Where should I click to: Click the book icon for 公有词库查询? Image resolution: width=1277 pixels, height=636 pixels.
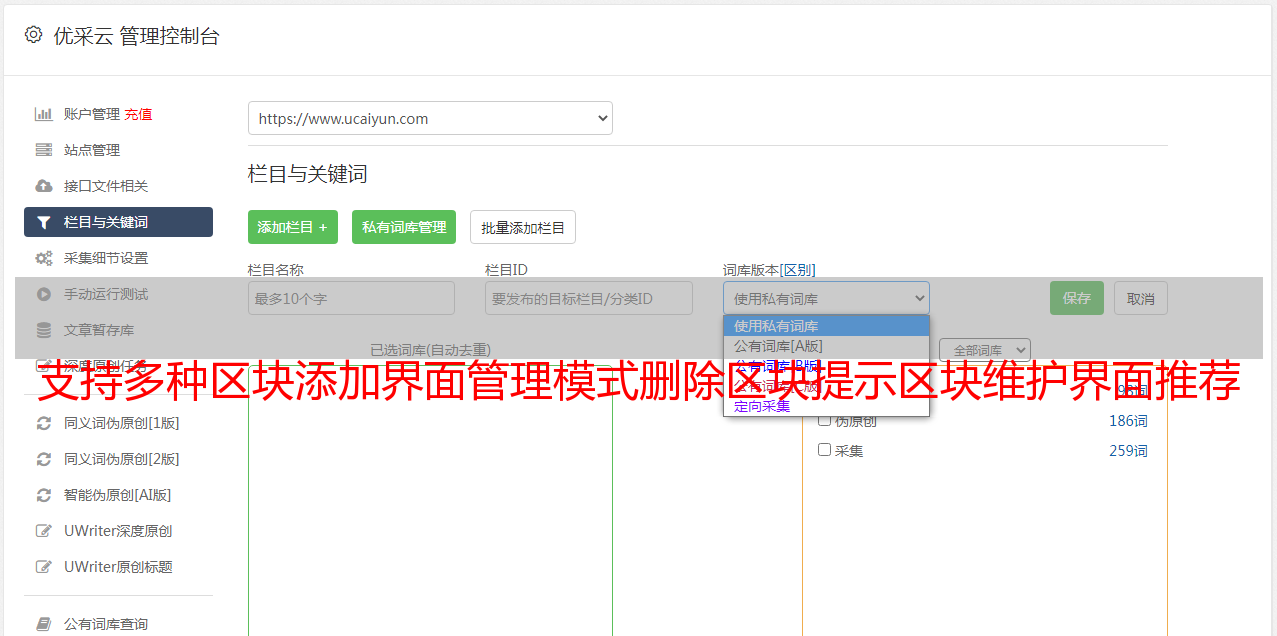coord(44,624)
